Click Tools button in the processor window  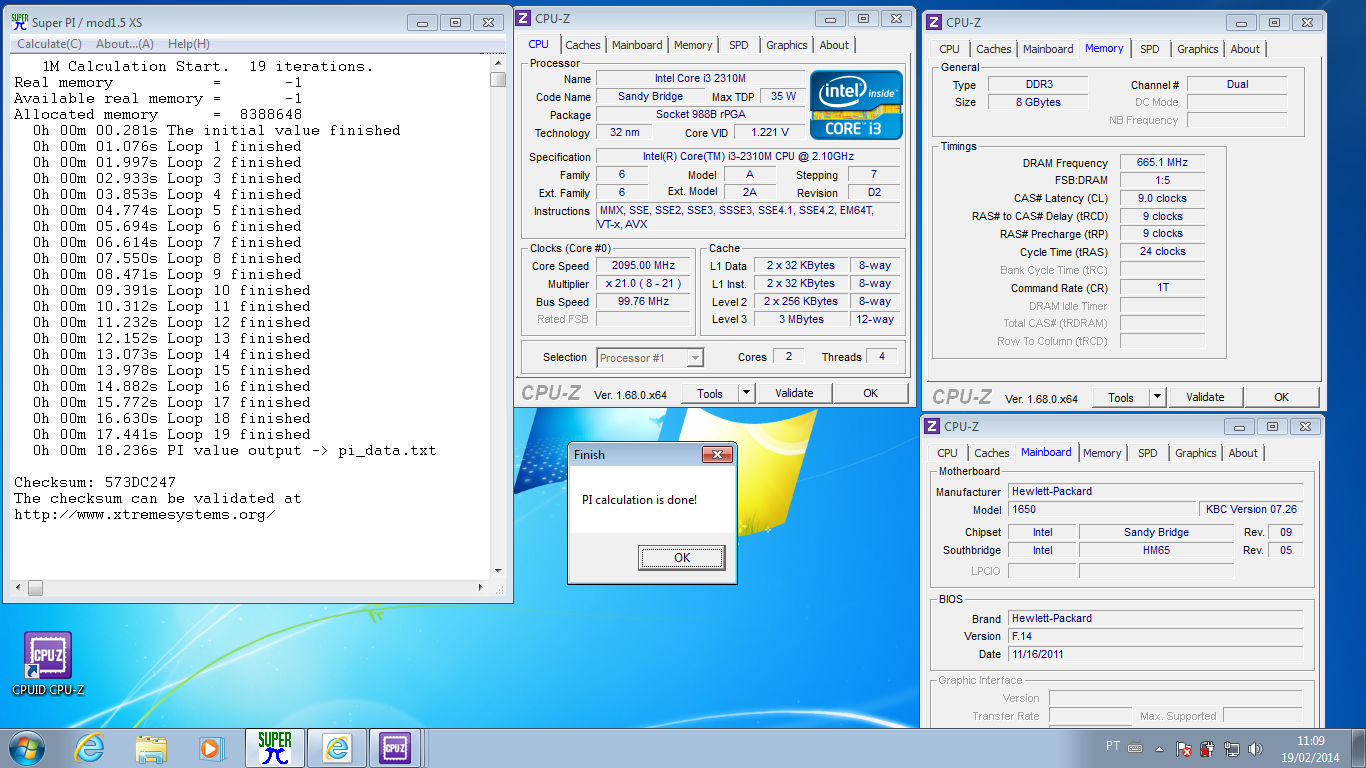pyautogui.click(x=710, y=393)
